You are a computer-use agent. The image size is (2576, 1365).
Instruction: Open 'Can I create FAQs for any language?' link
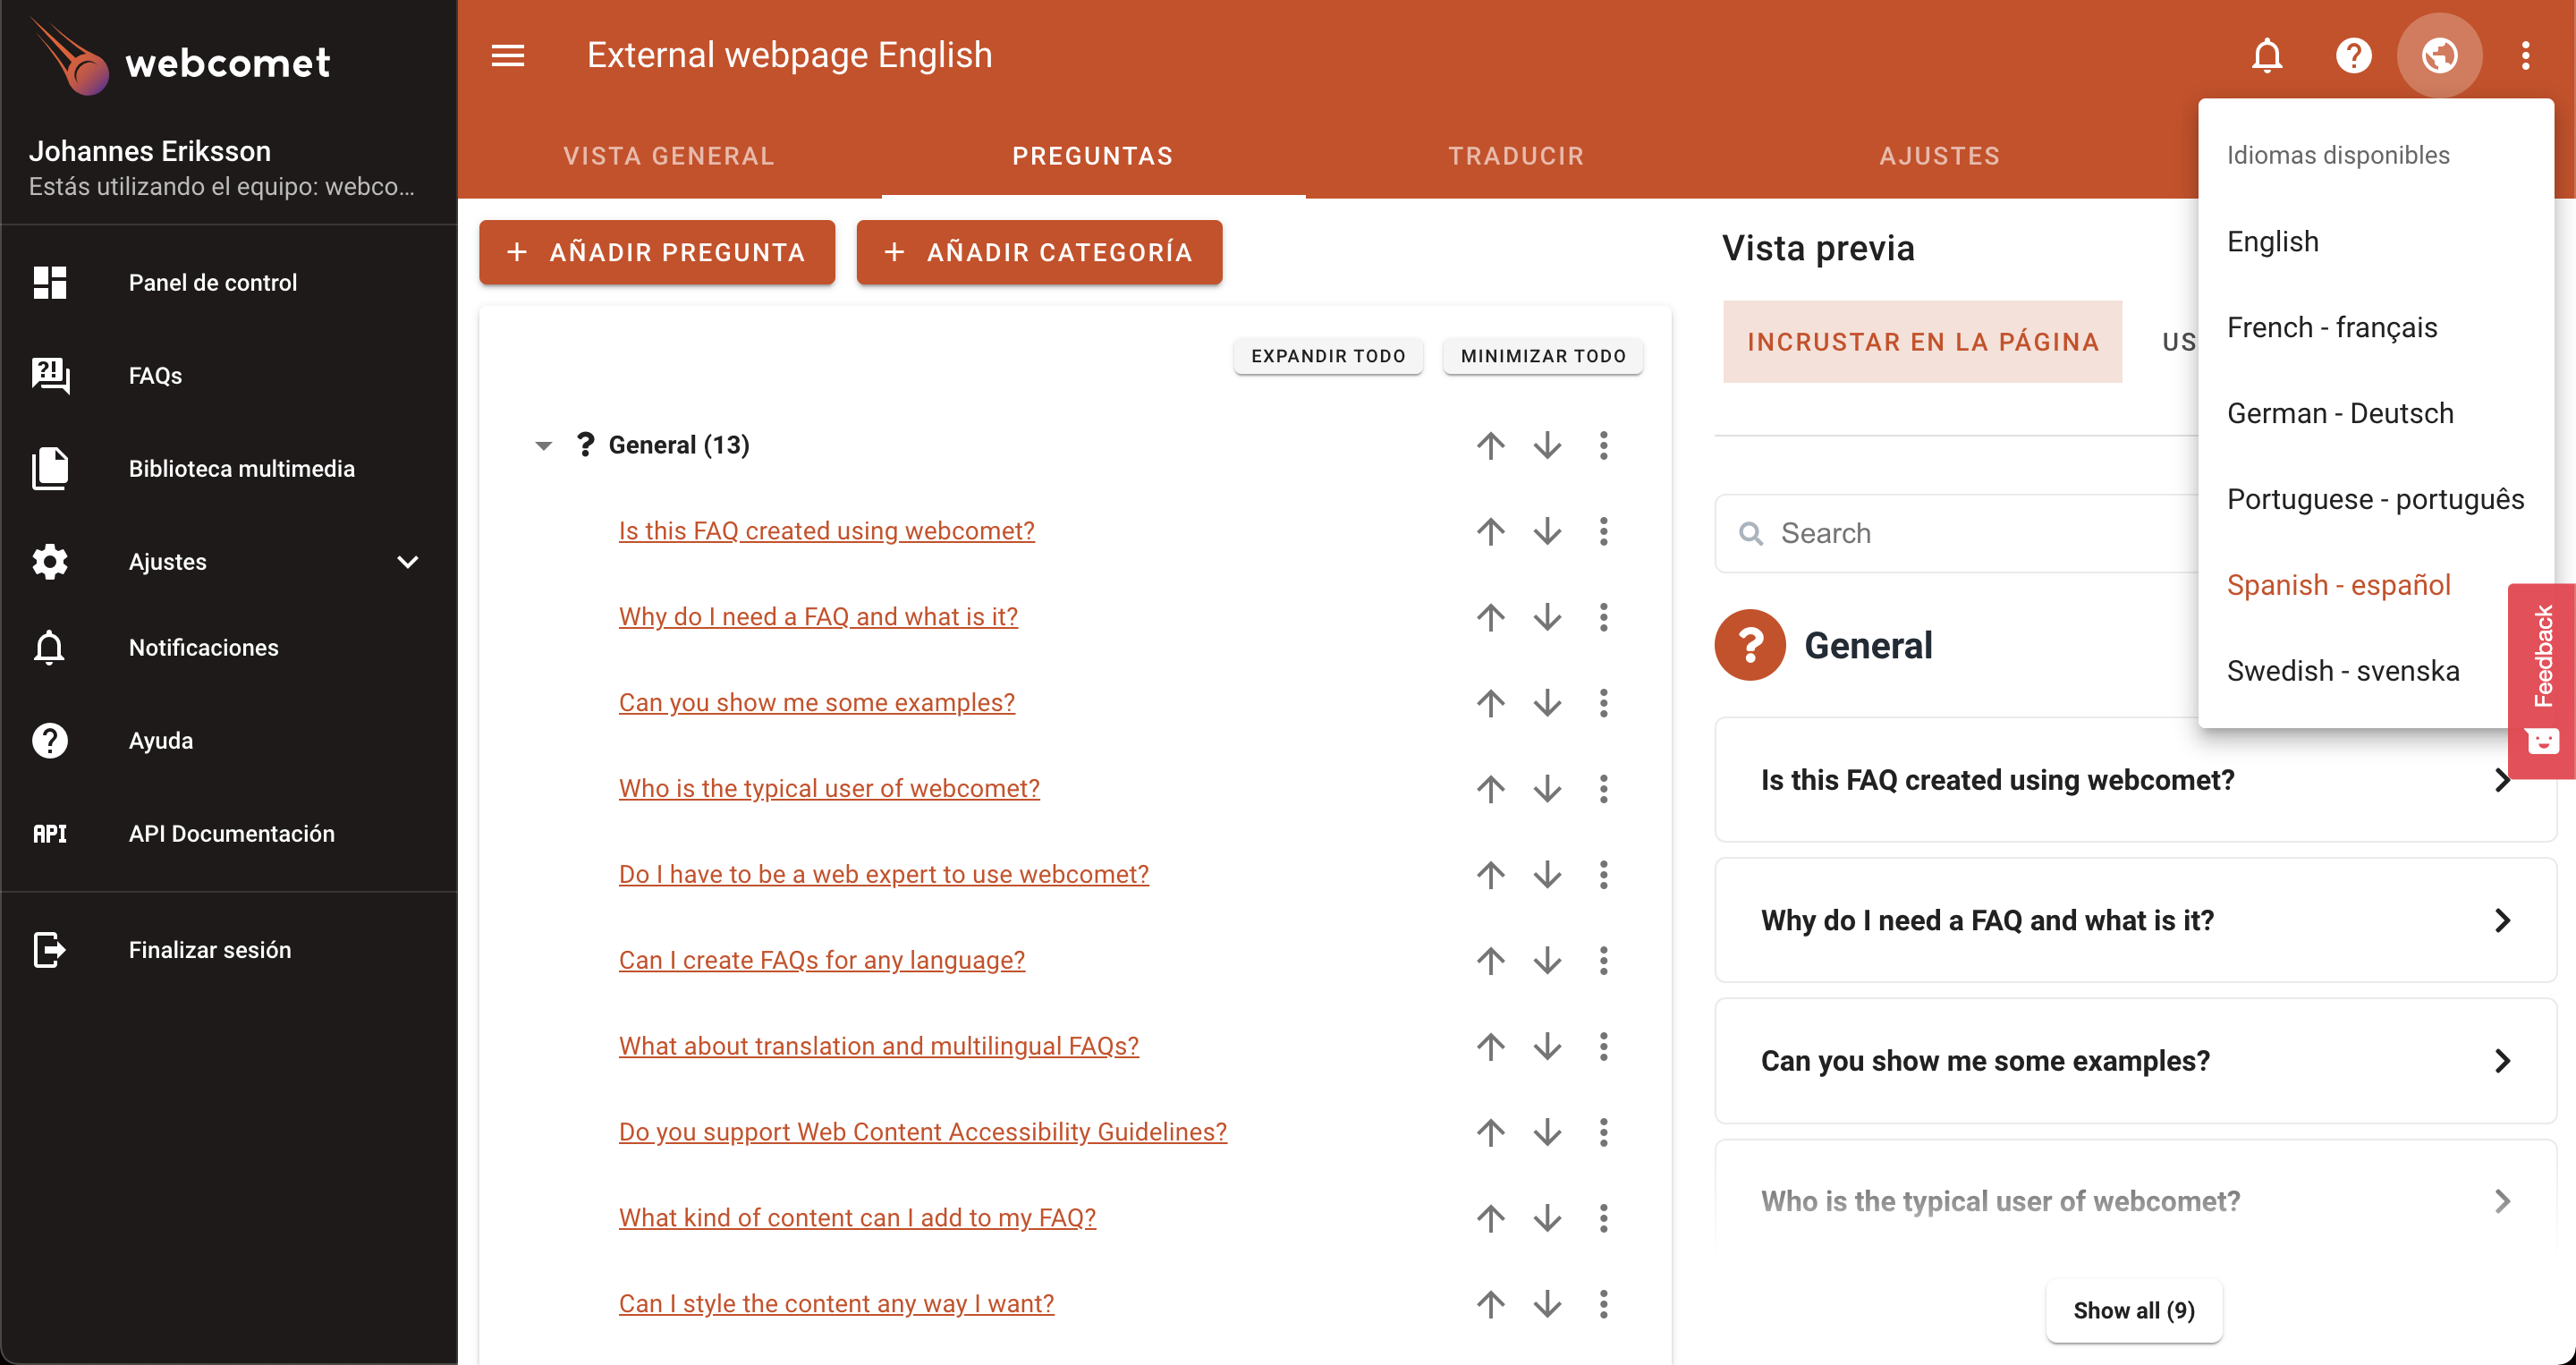(x=821, y=961)
